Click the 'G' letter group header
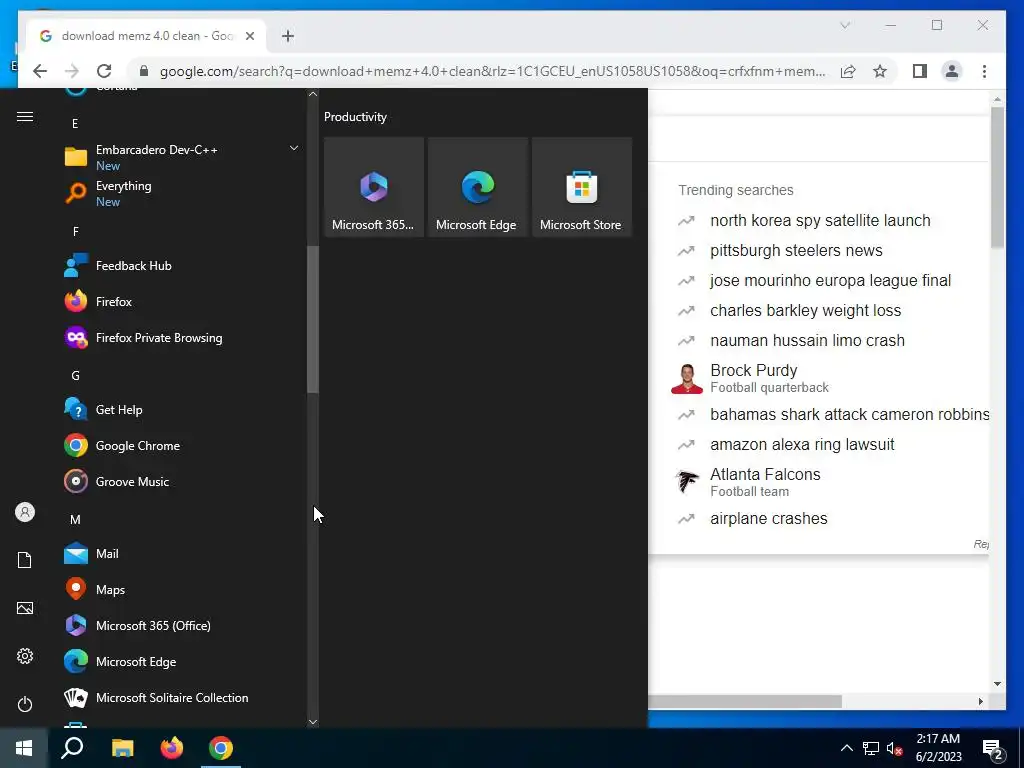Screen dimensions: 1024x768 [75, 376]
